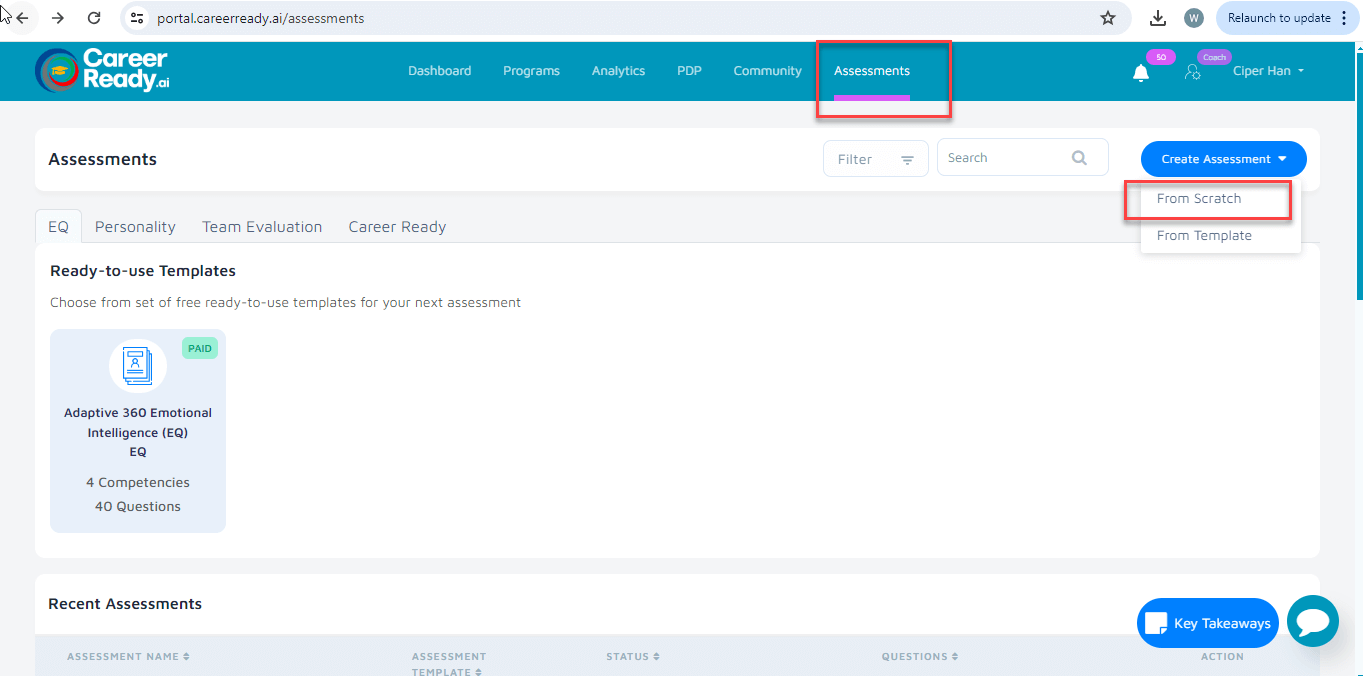1363x676 pixels.
Task: Choose From Scratch option
Action: (1199, 199)
